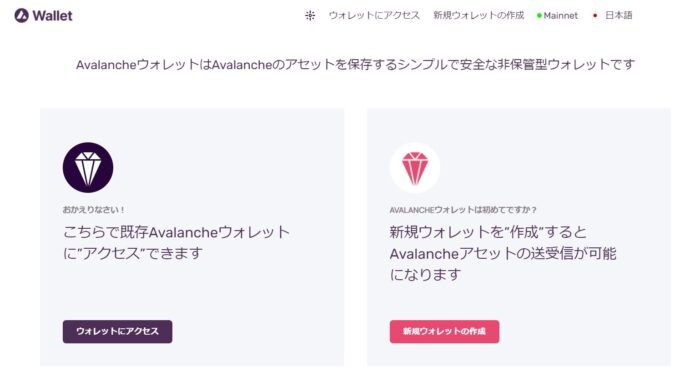Open the 日本語 language dropdown
This screenshot has width=700, height=377.
pos(618,16)
